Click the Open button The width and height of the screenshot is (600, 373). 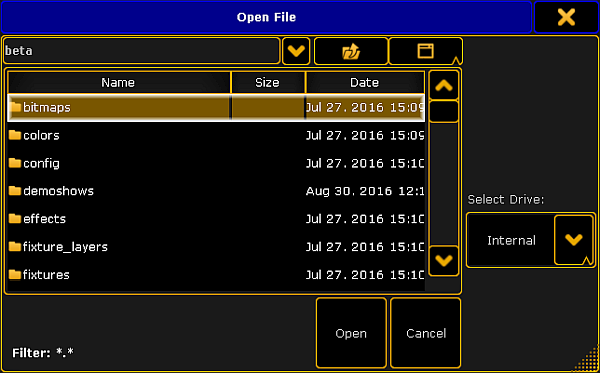[351, 333]
